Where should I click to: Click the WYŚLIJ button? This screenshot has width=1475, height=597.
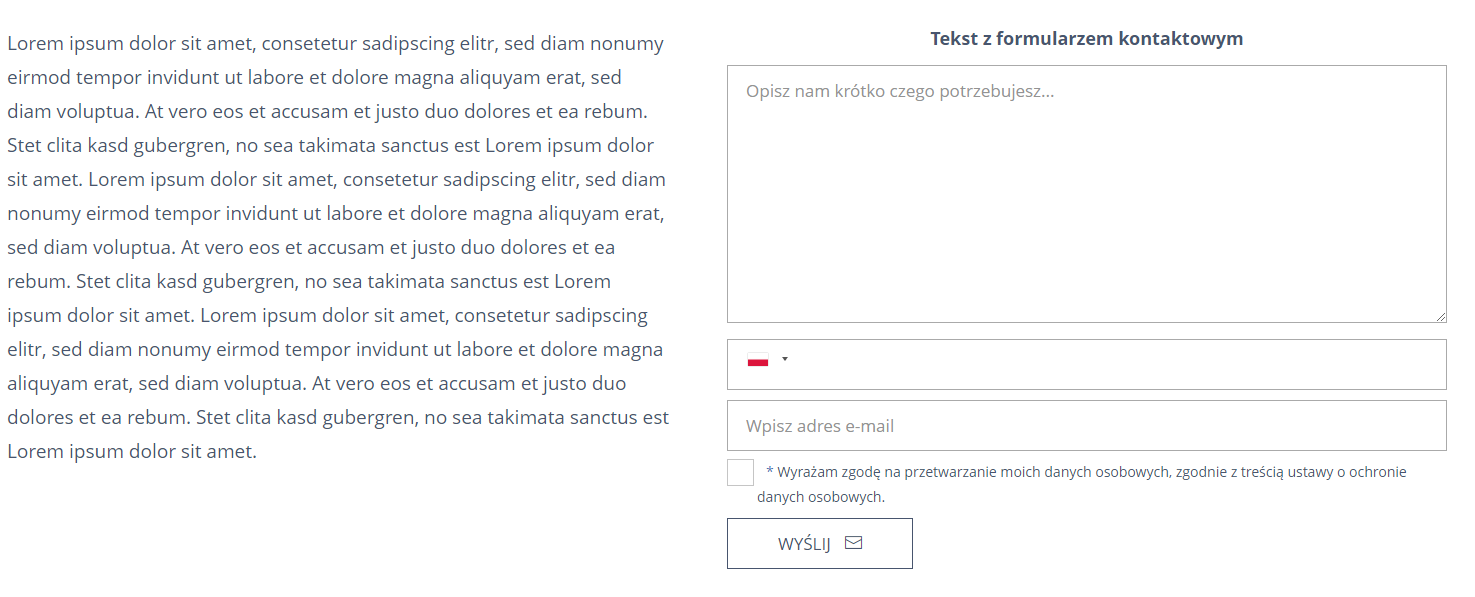pyautogui.click(x=819, y=543)
